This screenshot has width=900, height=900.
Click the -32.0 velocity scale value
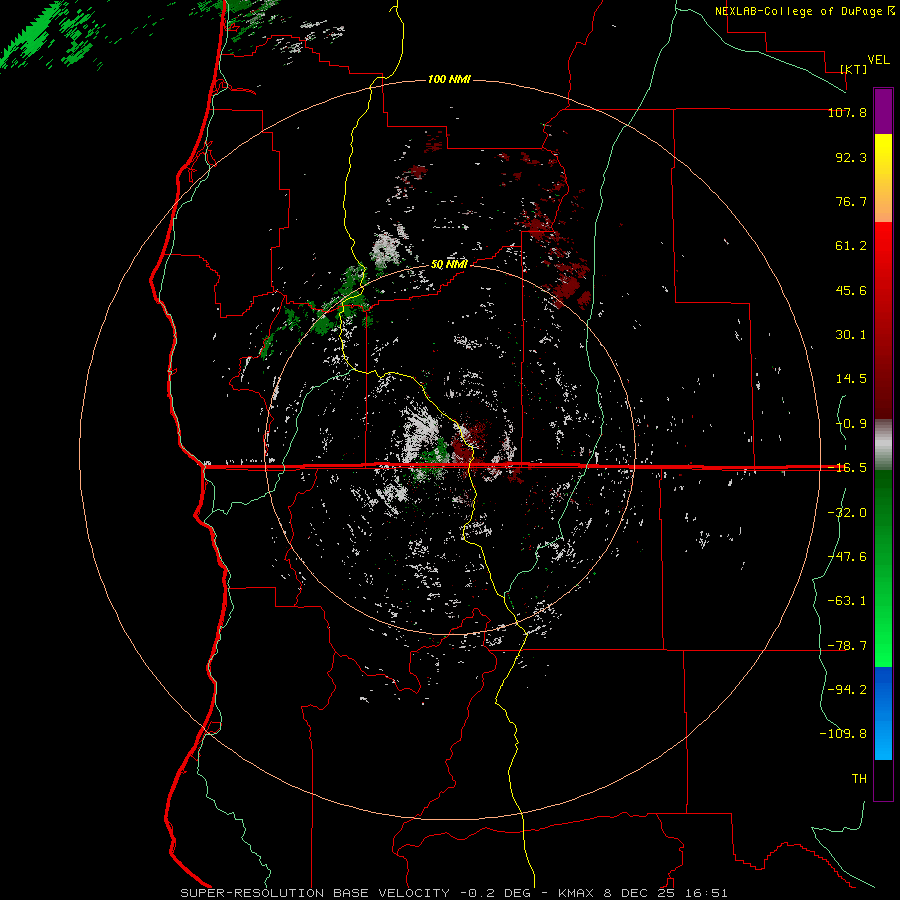pyautogui.click(x=847, y=513)
